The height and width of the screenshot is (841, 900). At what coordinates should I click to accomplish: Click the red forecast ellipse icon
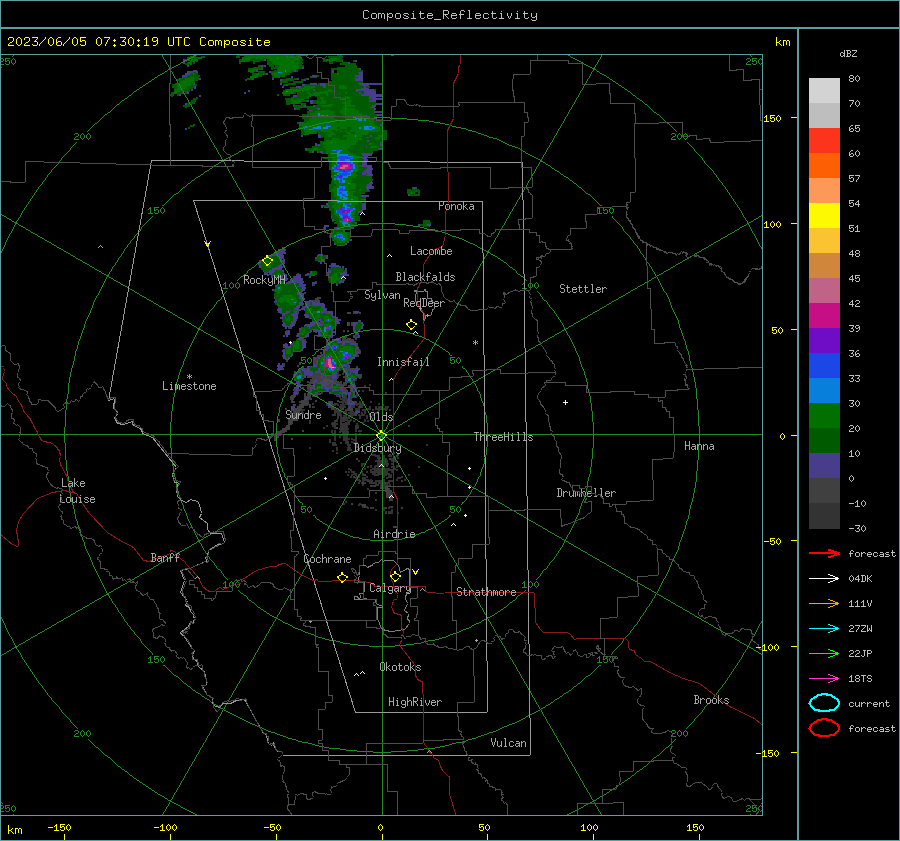click(824, 728)
